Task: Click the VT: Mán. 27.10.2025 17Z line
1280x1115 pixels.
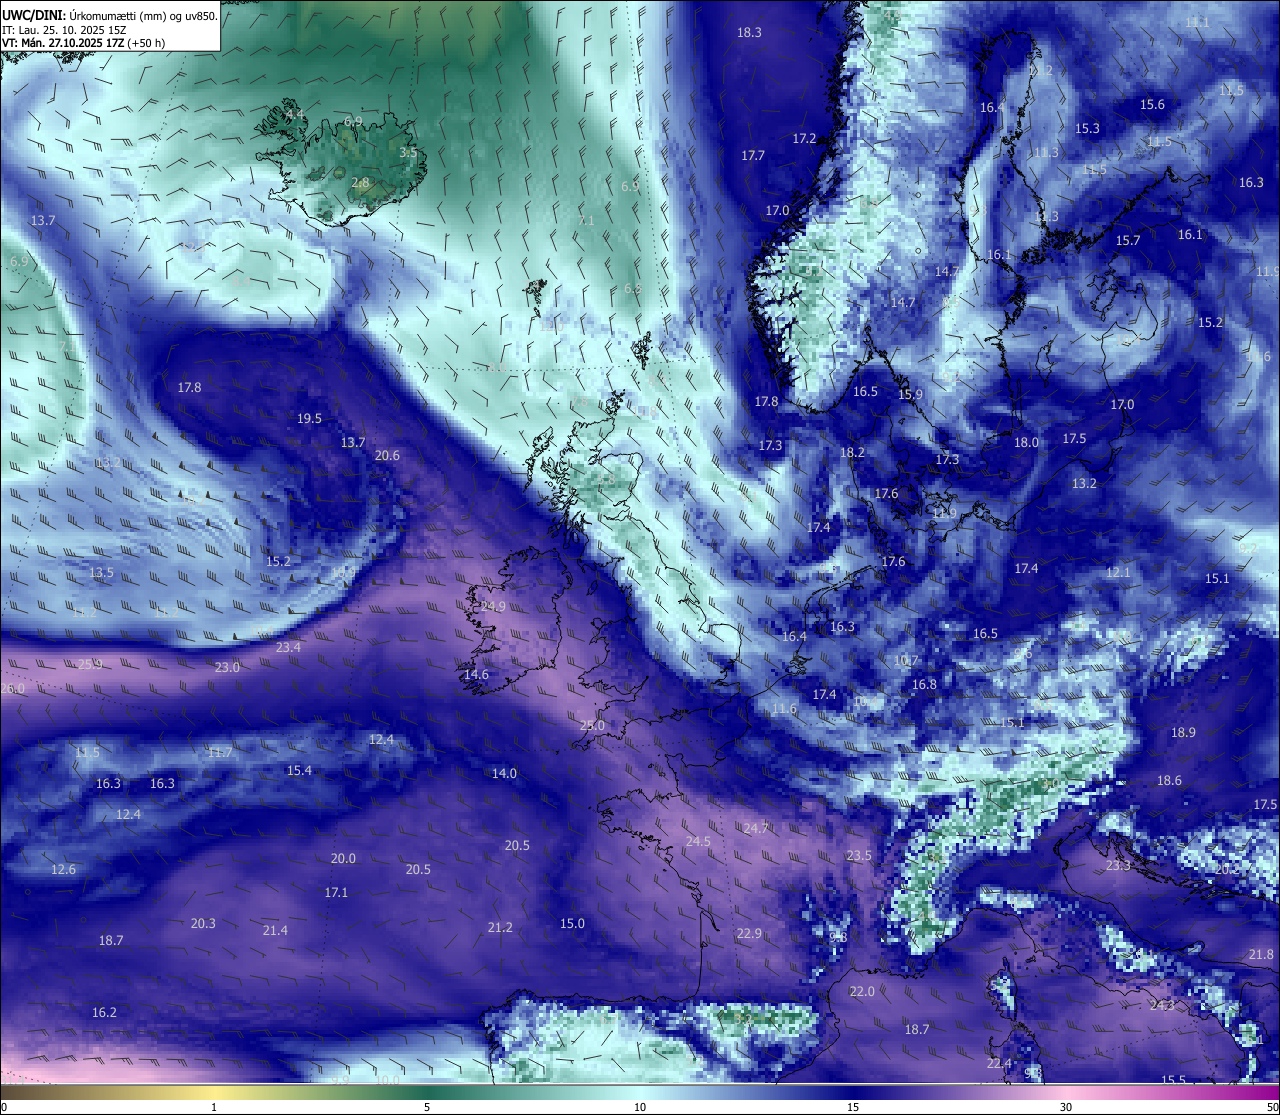Action: click(84, 43)
